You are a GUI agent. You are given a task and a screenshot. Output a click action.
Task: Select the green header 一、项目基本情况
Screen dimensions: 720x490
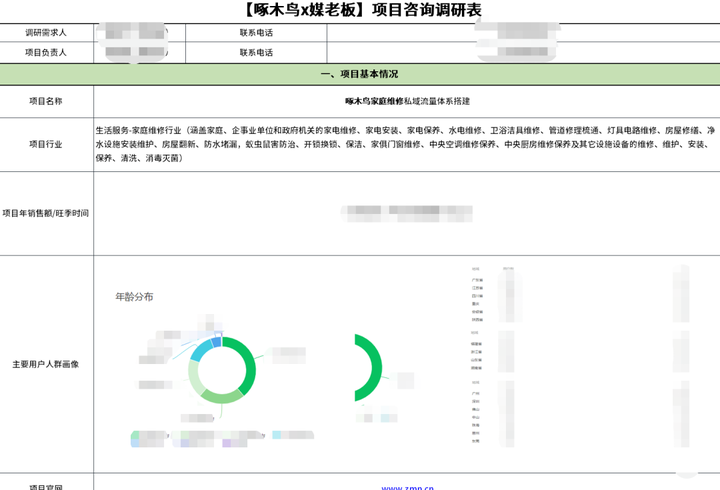coord(360,74)
